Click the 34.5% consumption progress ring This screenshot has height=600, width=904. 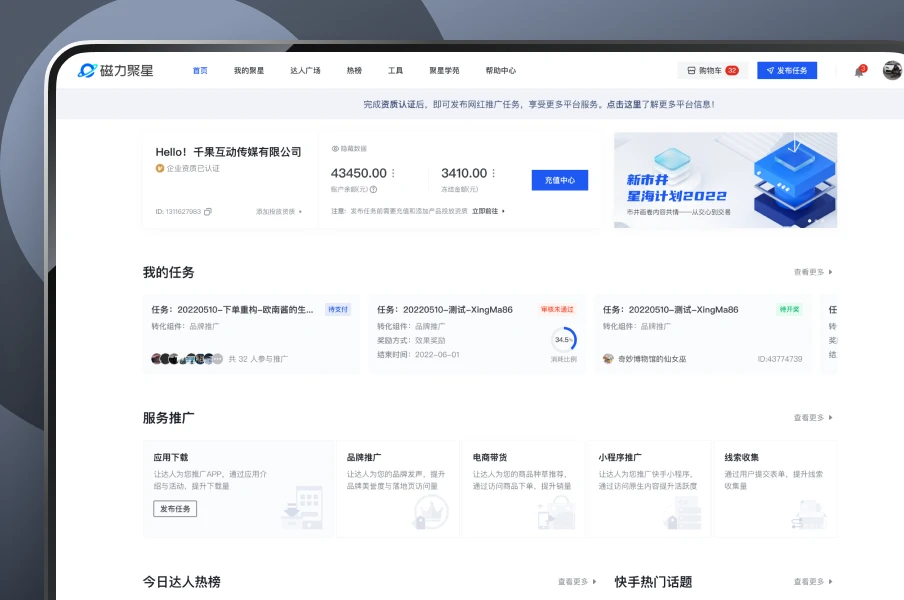point(563,339)
